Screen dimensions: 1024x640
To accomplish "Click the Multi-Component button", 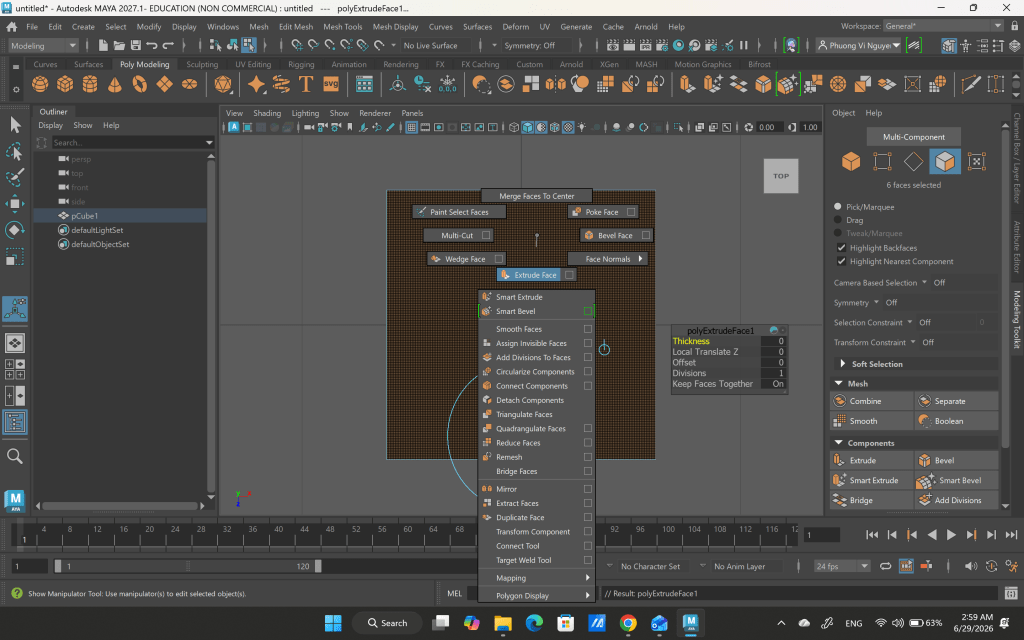I will point(914,137).
